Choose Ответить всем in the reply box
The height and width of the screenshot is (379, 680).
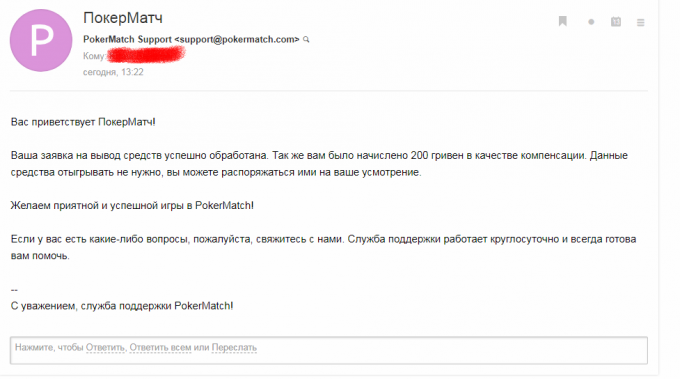click(x=160, y=347)
